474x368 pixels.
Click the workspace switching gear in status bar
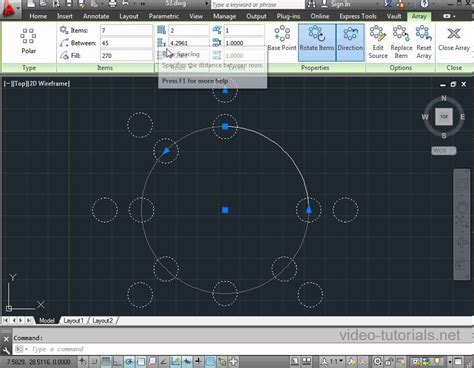(x=377, y=361)
